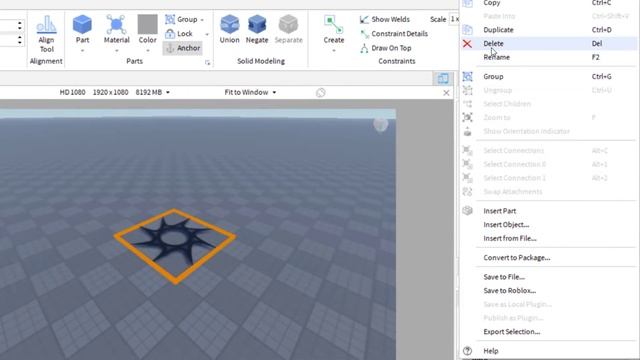Screen dimensions: 640x360
Task: Toggle Show Welds
Action: 384,19
